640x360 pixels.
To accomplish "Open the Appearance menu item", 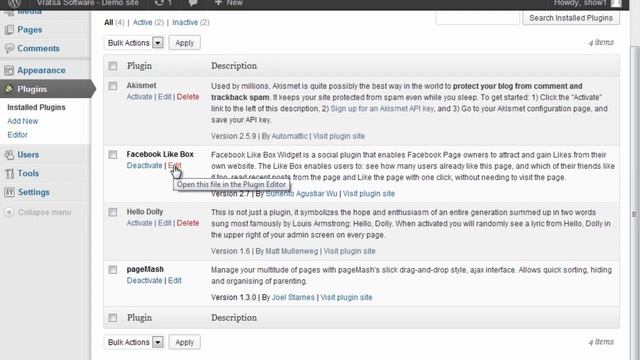I will tap(41, 70).
